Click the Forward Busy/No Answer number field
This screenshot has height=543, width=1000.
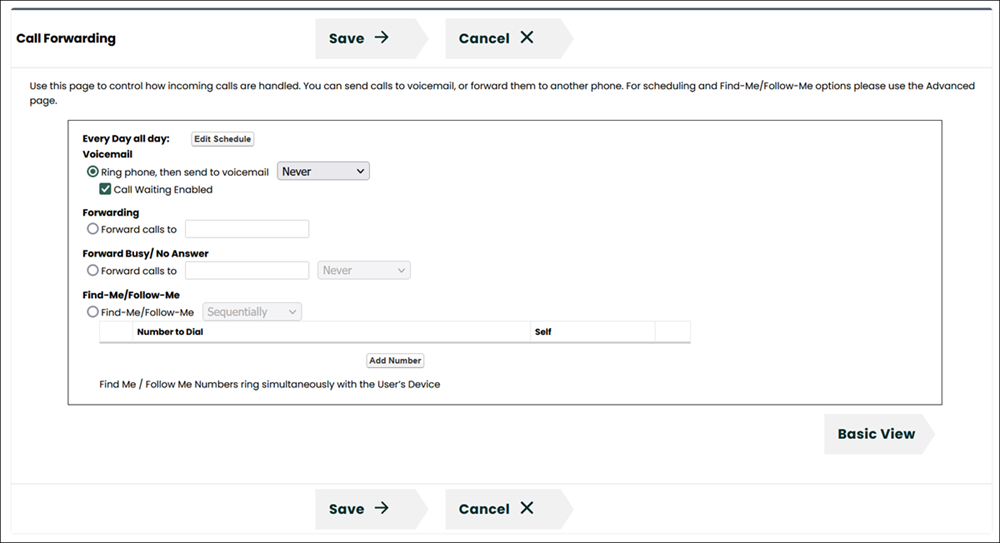coord(247,270)
